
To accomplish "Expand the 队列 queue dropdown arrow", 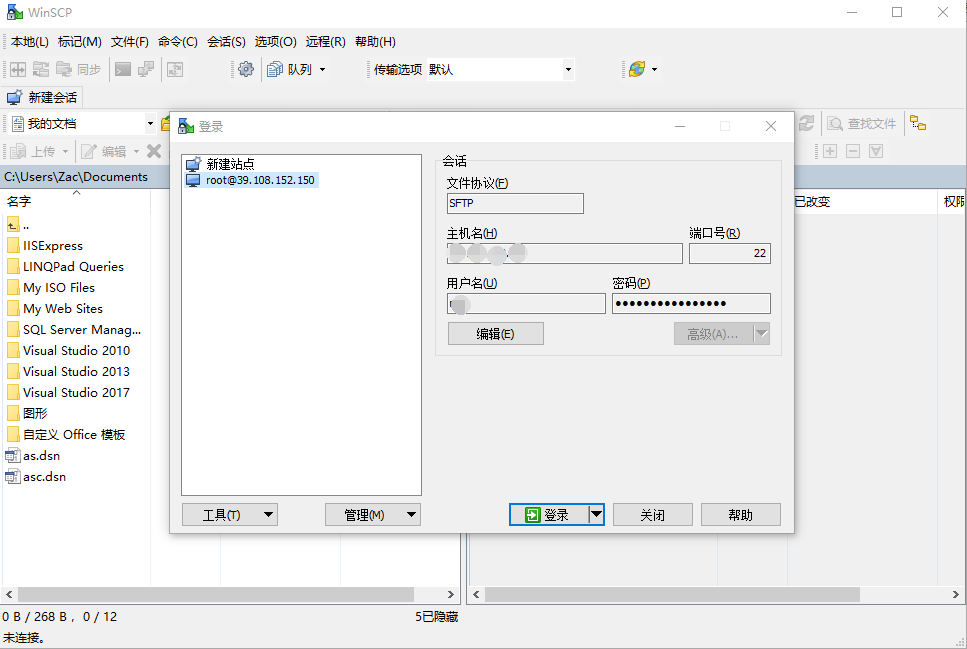I will 323,69.
